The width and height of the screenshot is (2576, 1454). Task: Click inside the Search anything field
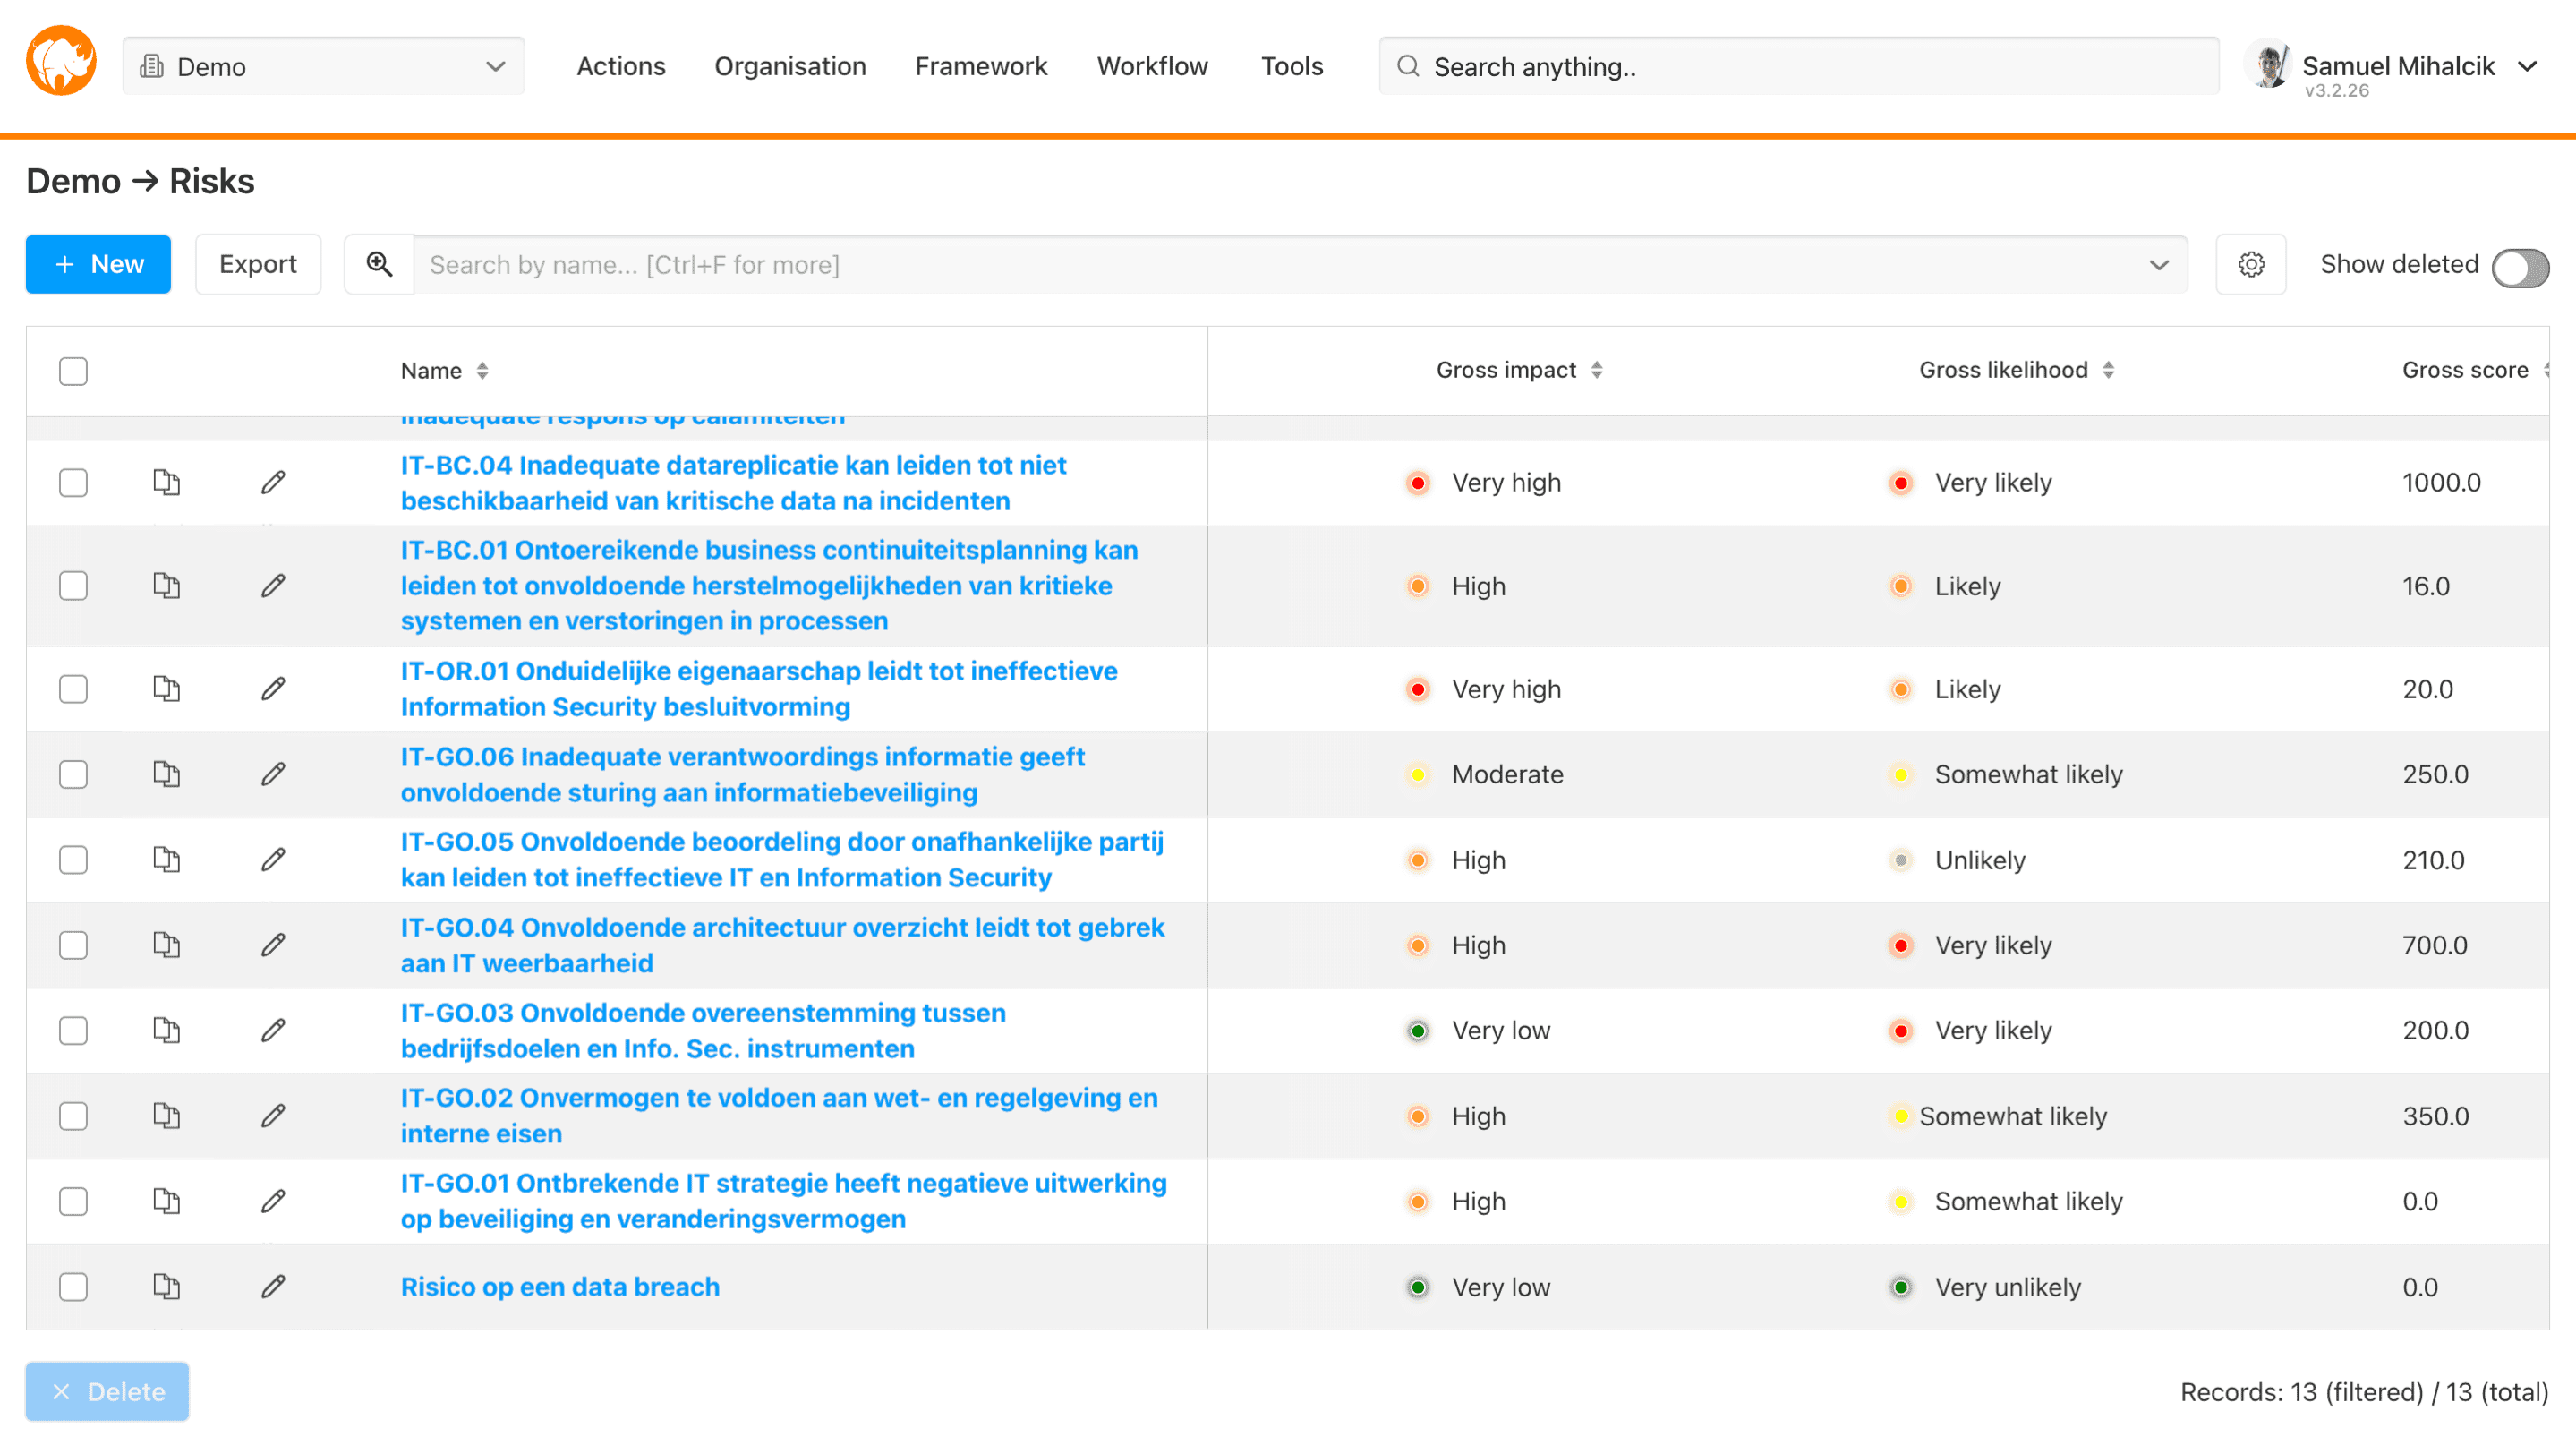click(x=1800, y=66)
